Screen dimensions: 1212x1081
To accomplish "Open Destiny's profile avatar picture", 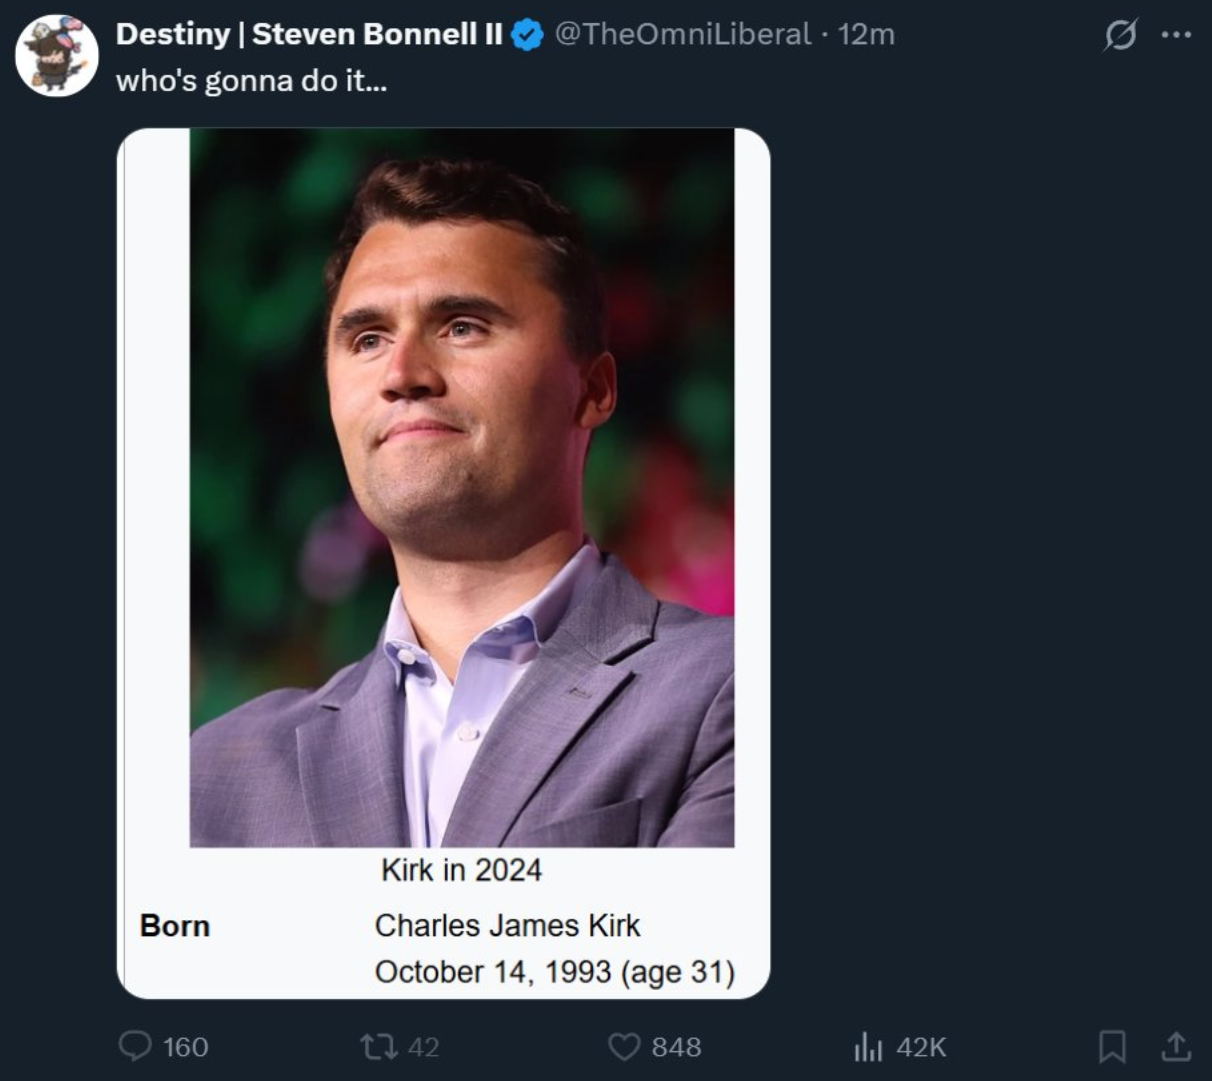I will [57, 55].
